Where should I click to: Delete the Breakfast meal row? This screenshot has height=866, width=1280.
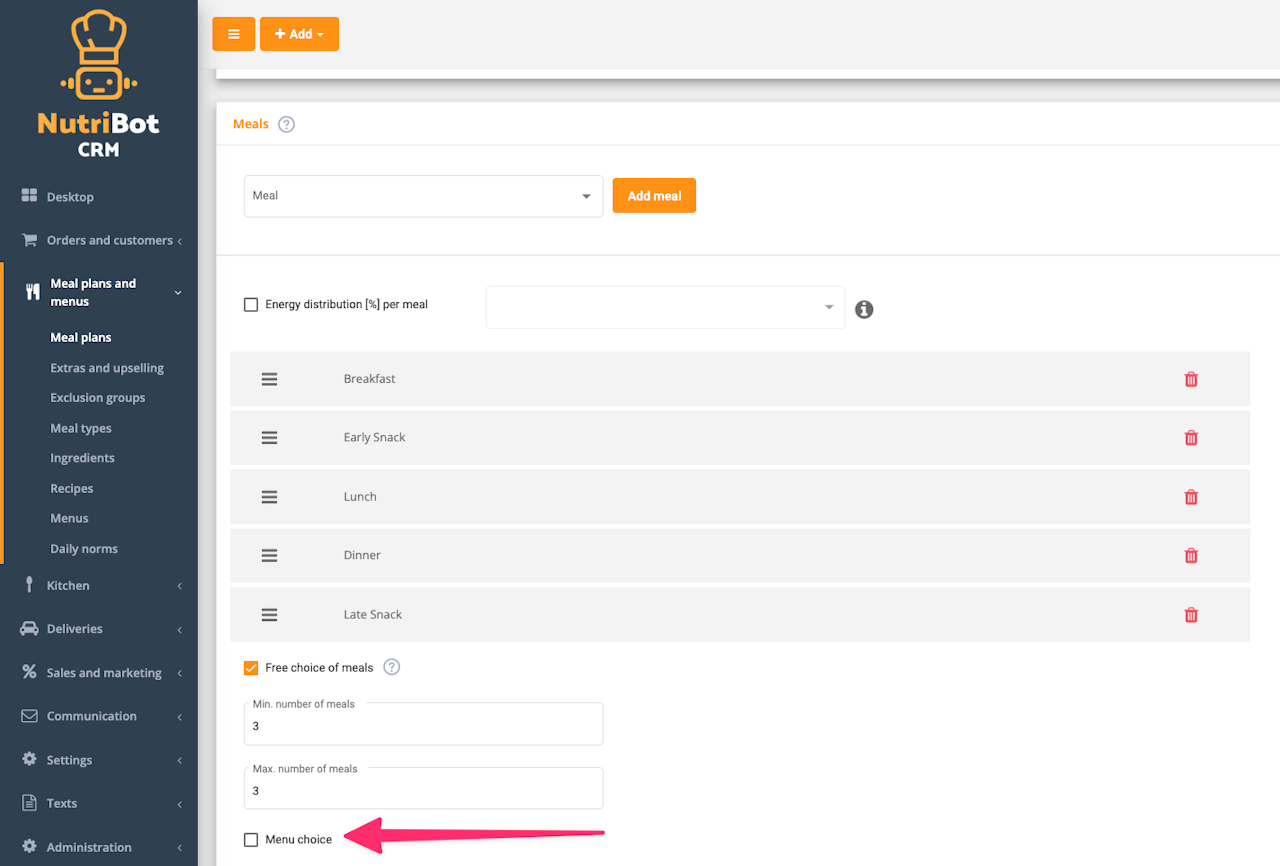click(x=1191, y=379)
